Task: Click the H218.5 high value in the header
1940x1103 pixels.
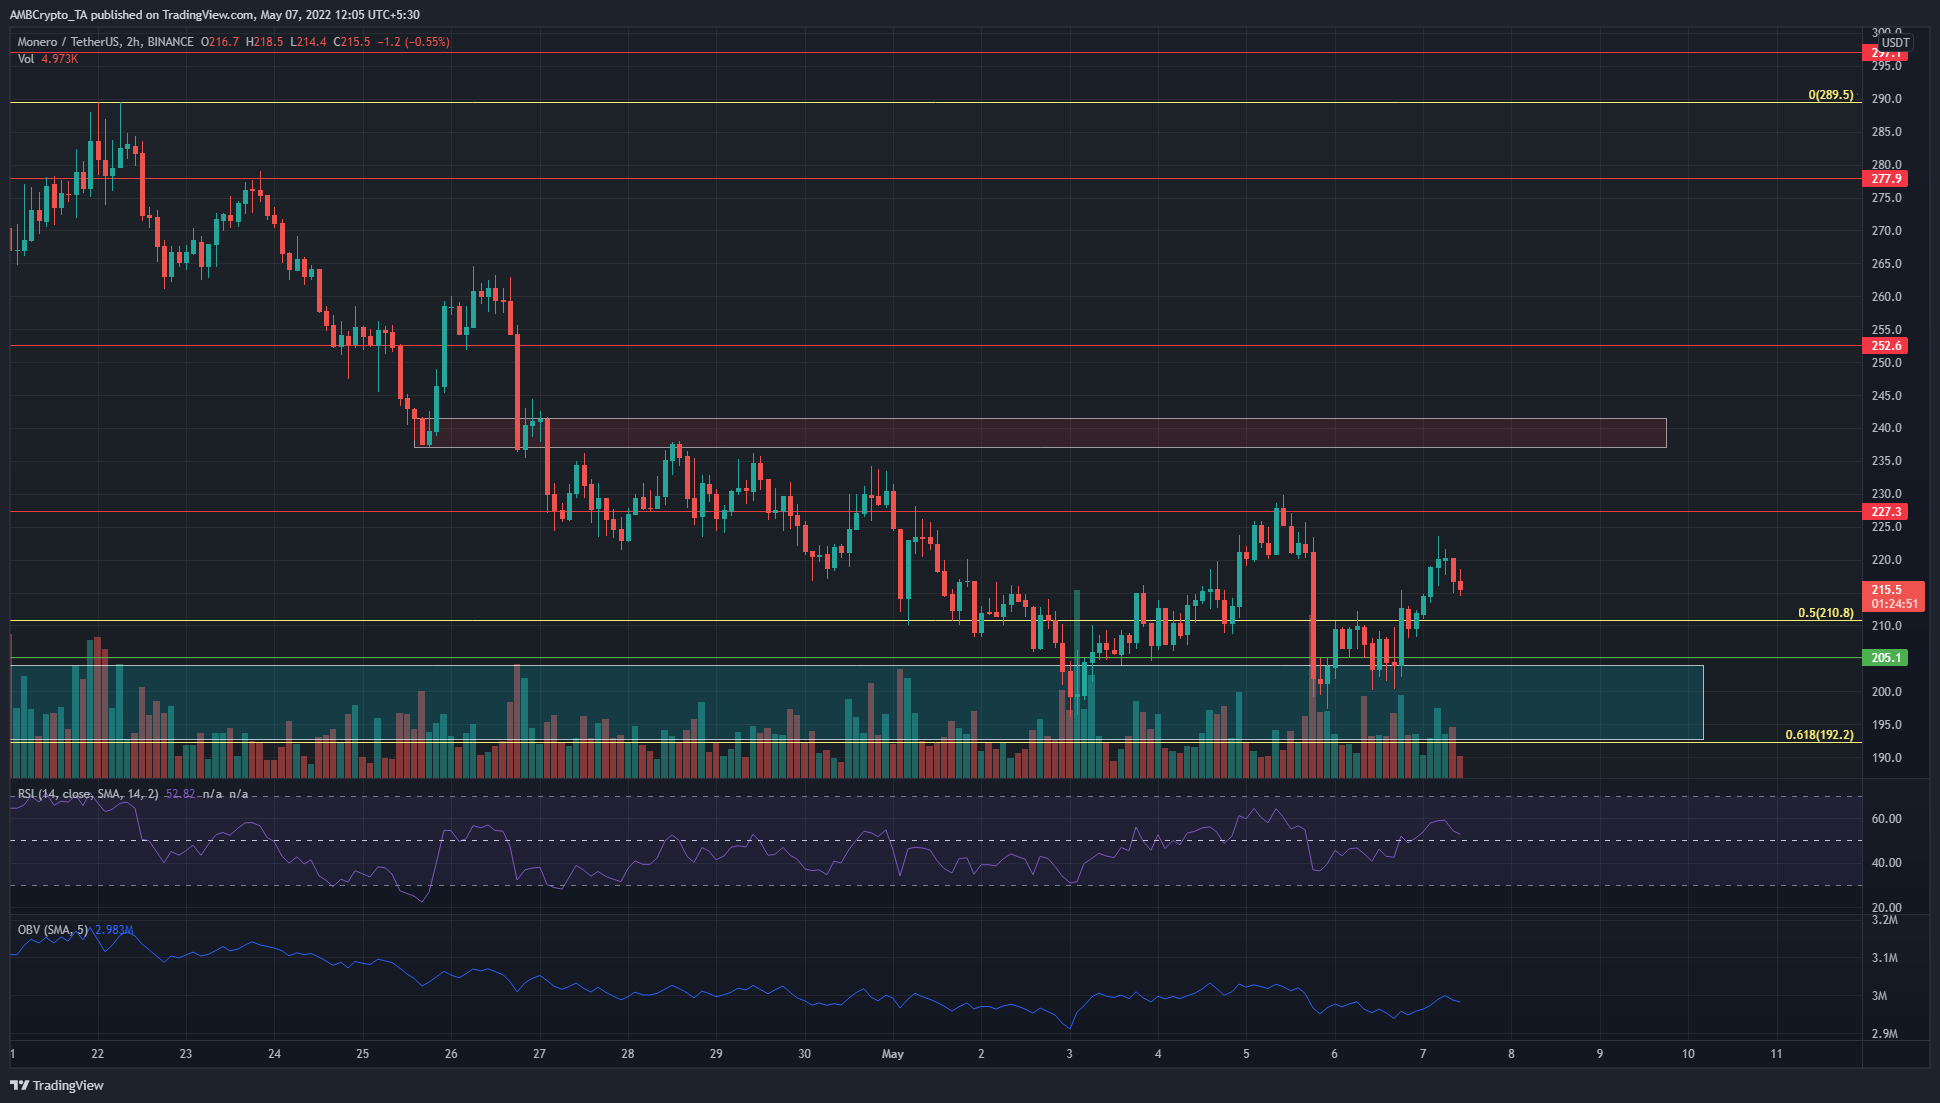Action: click(264, 42)
